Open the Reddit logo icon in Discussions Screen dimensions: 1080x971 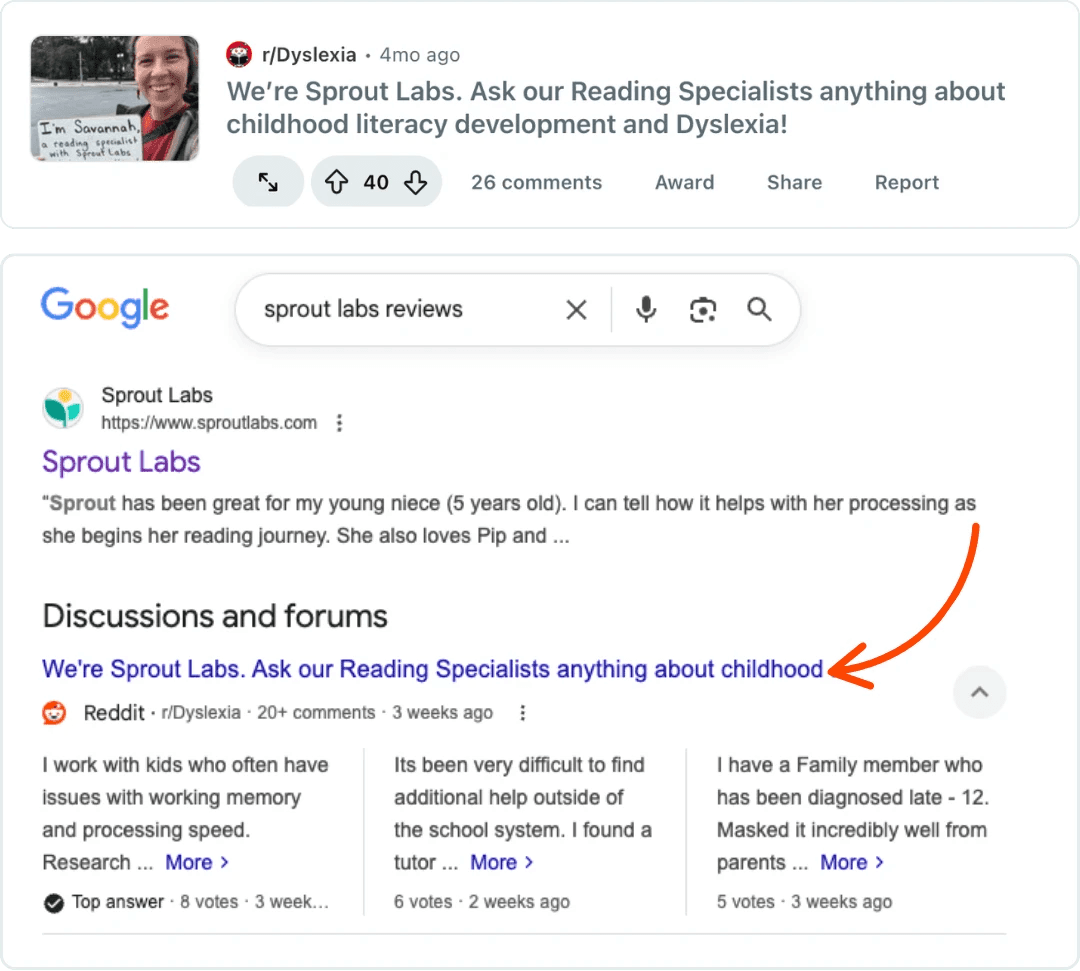click(x=54, y=713)
